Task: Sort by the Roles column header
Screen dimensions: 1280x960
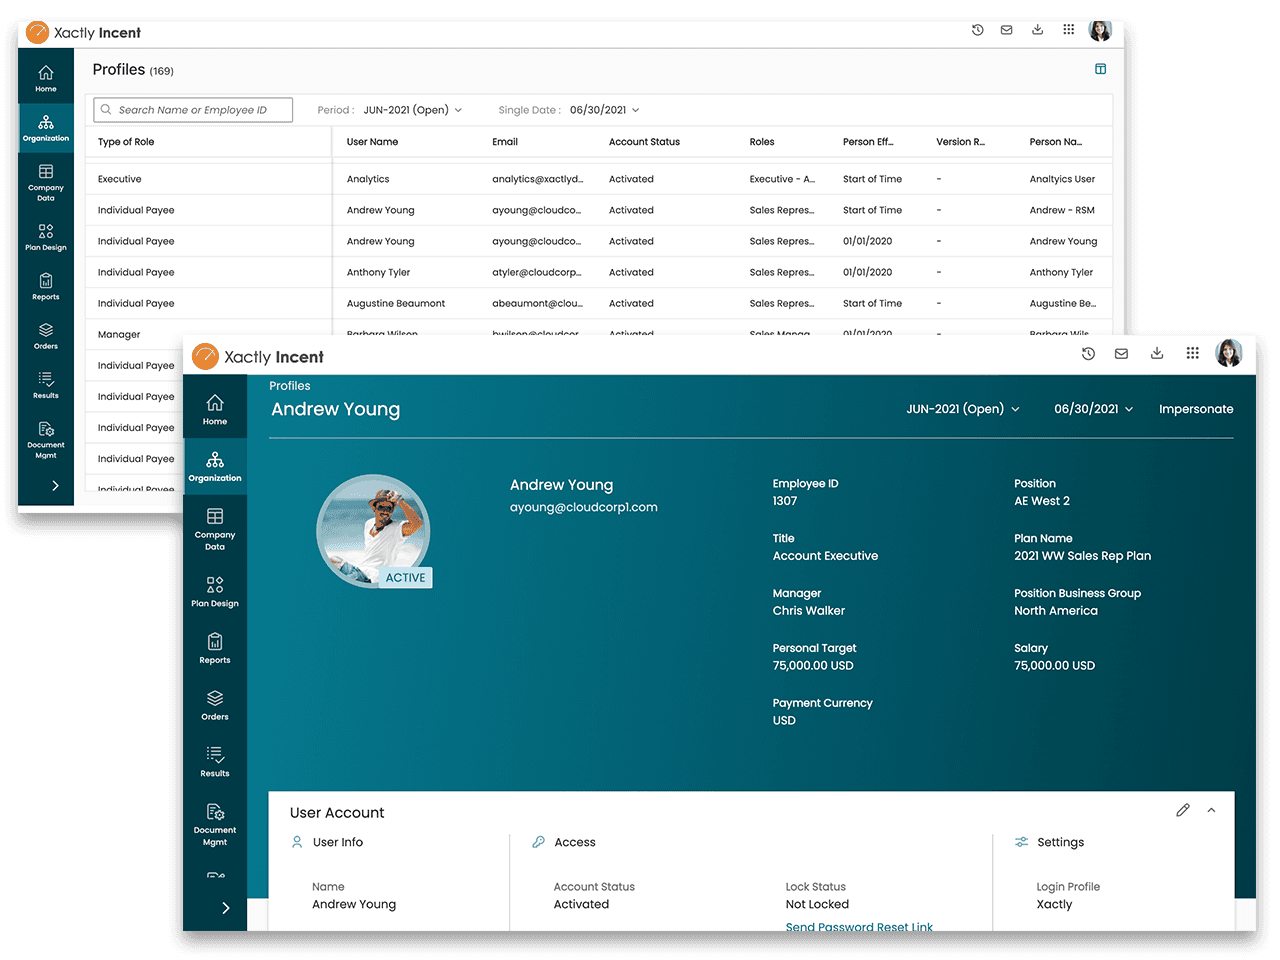Action: tap(762, 142)
